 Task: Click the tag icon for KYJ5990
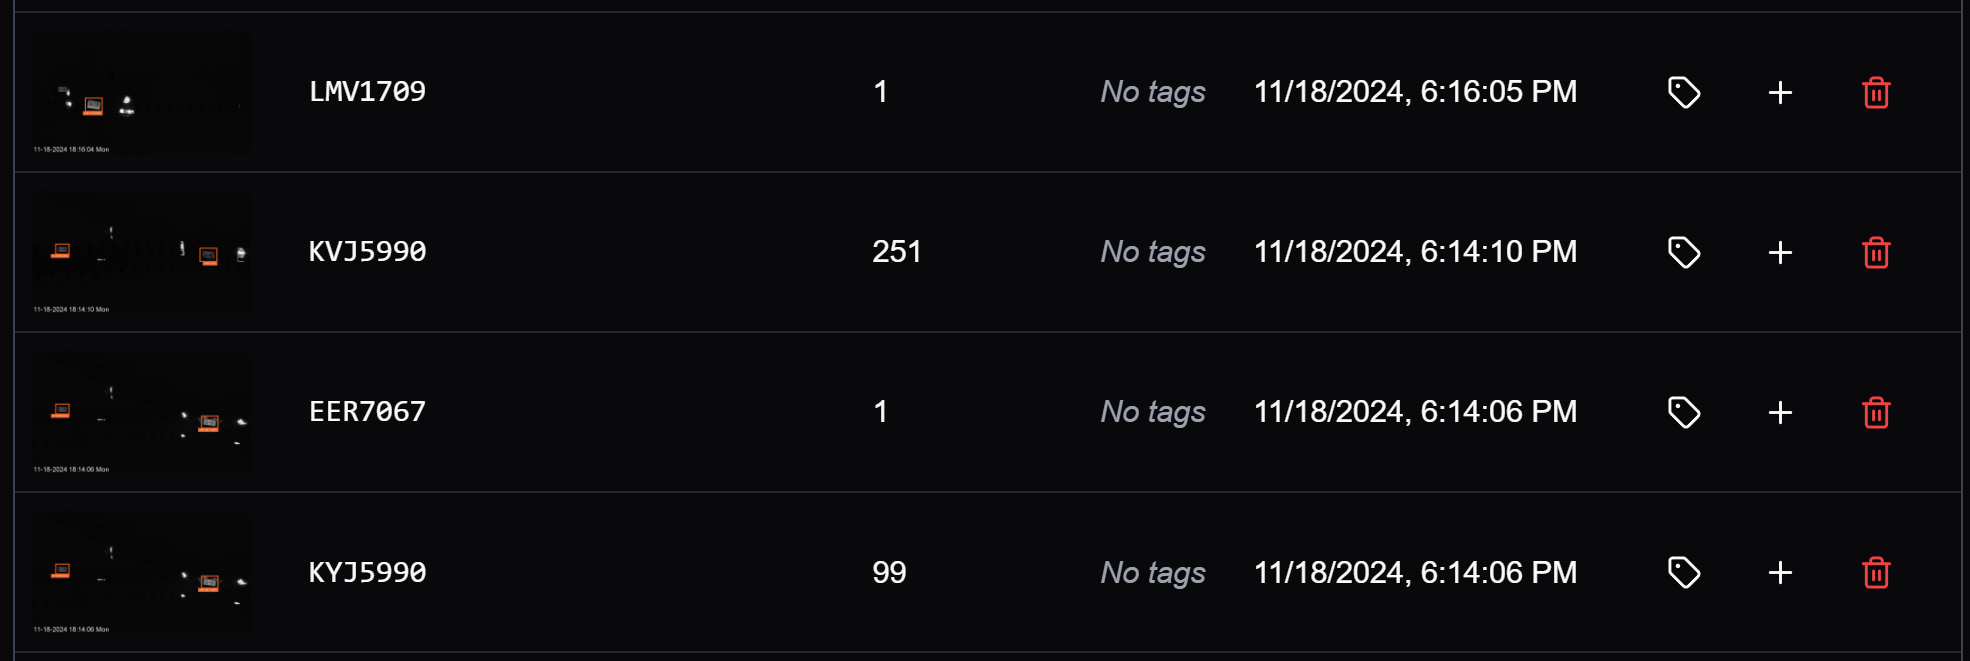pyautogui.click(x=1684, y=572)
